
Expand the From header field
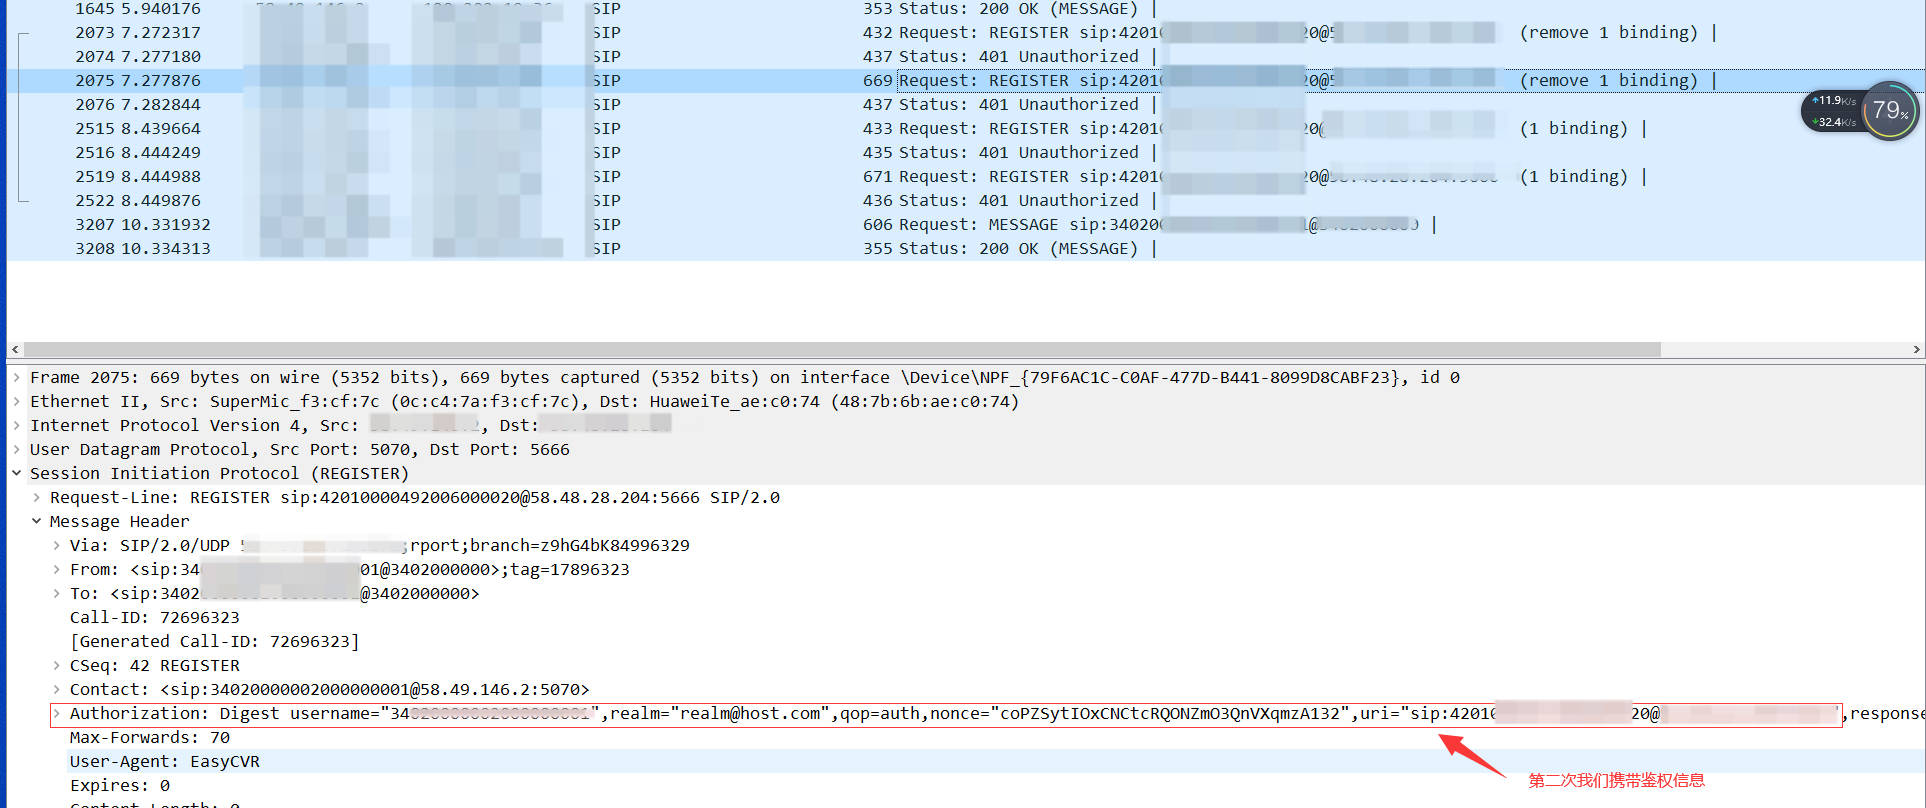pyautogui.click(x=57, y=570)
